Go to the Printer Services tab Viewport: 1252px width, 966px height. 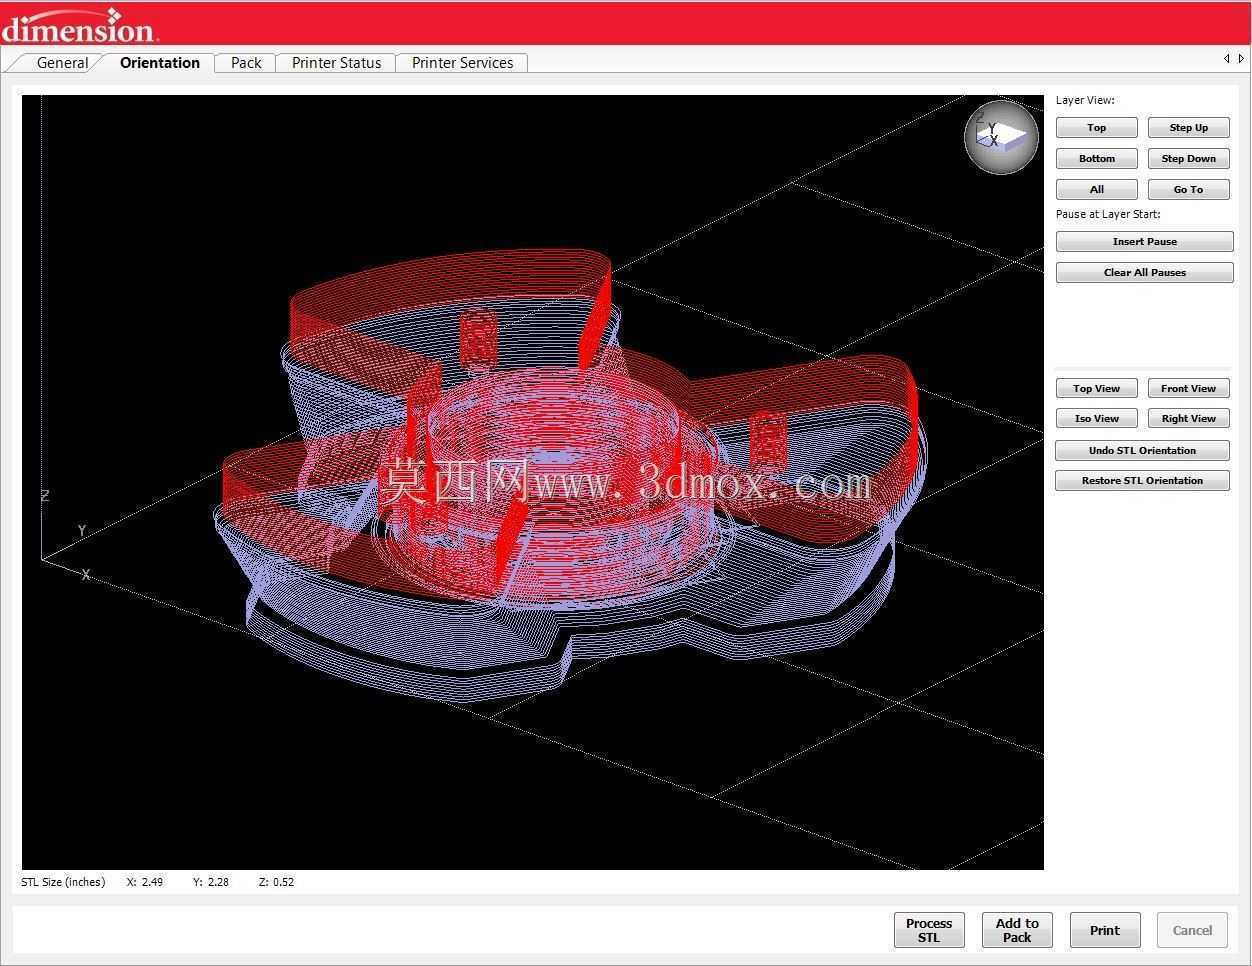(x=462, y=62)
